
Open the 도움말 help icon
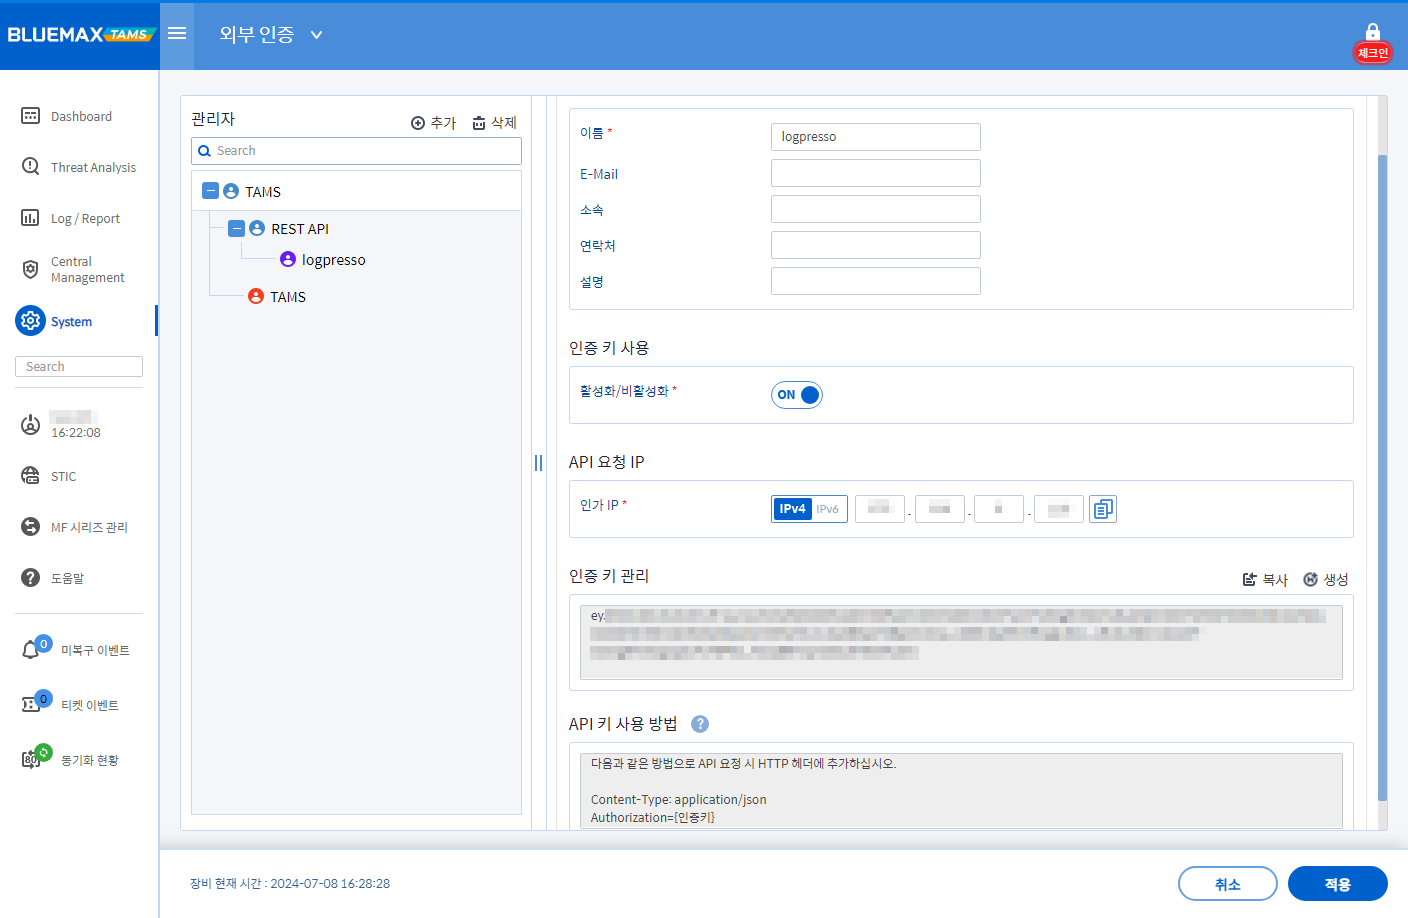(31, 578)
